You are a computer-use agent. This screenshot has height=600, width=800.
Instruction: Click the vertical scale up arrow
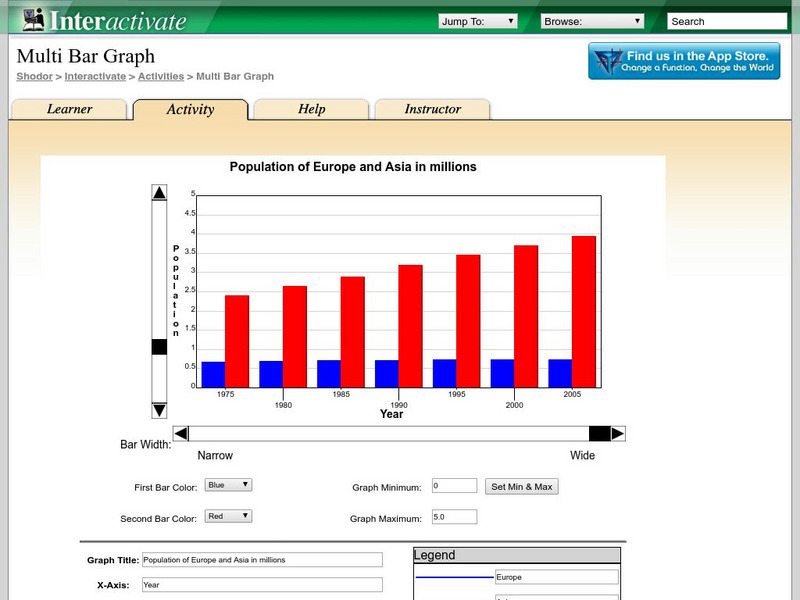159,193
